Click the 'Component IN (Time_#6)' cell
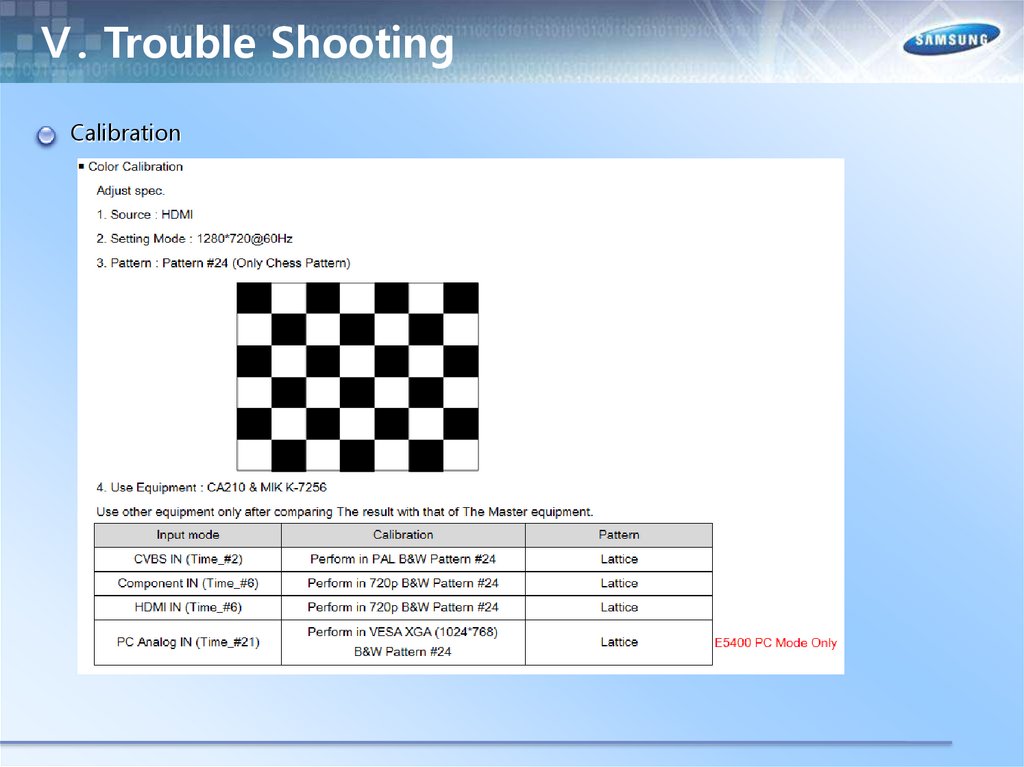Viewport: 1024px width, 767px height. point(188,583)
